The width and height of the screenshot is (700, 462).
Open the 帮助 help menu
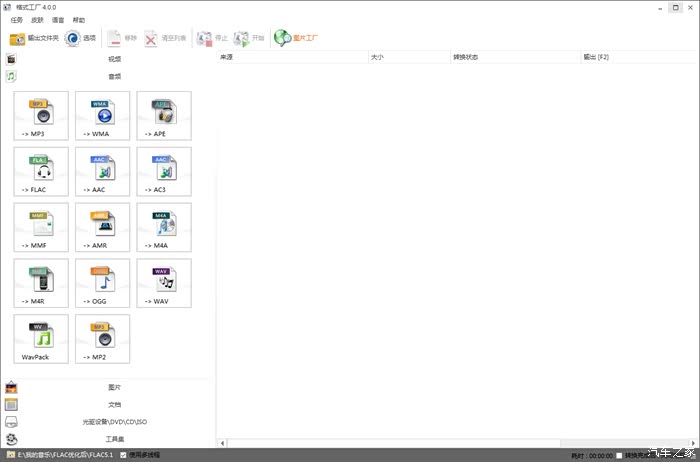click(x=78, y=20)
